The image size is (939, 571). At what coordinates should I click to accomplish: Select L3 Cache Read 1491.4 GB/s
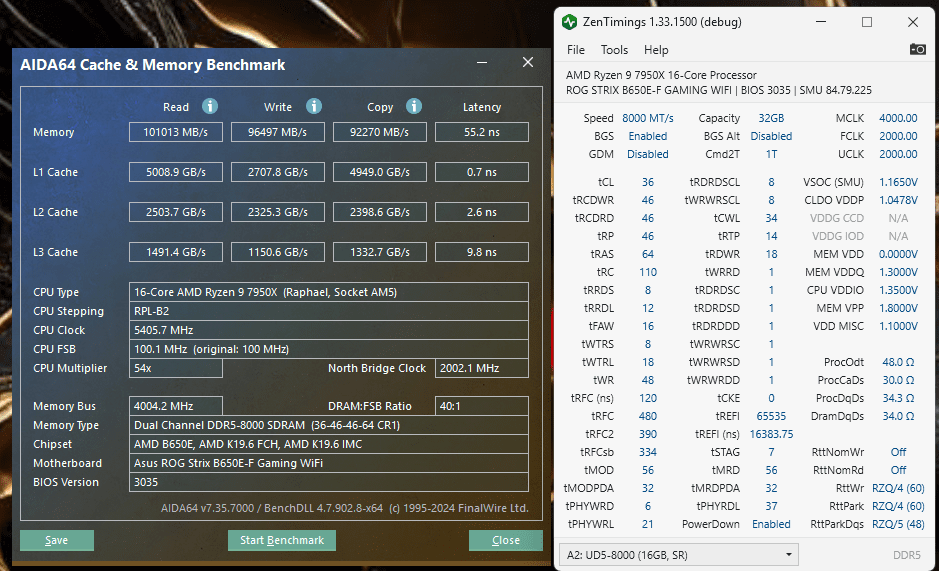pyautogui.click(x=175, y=252)
